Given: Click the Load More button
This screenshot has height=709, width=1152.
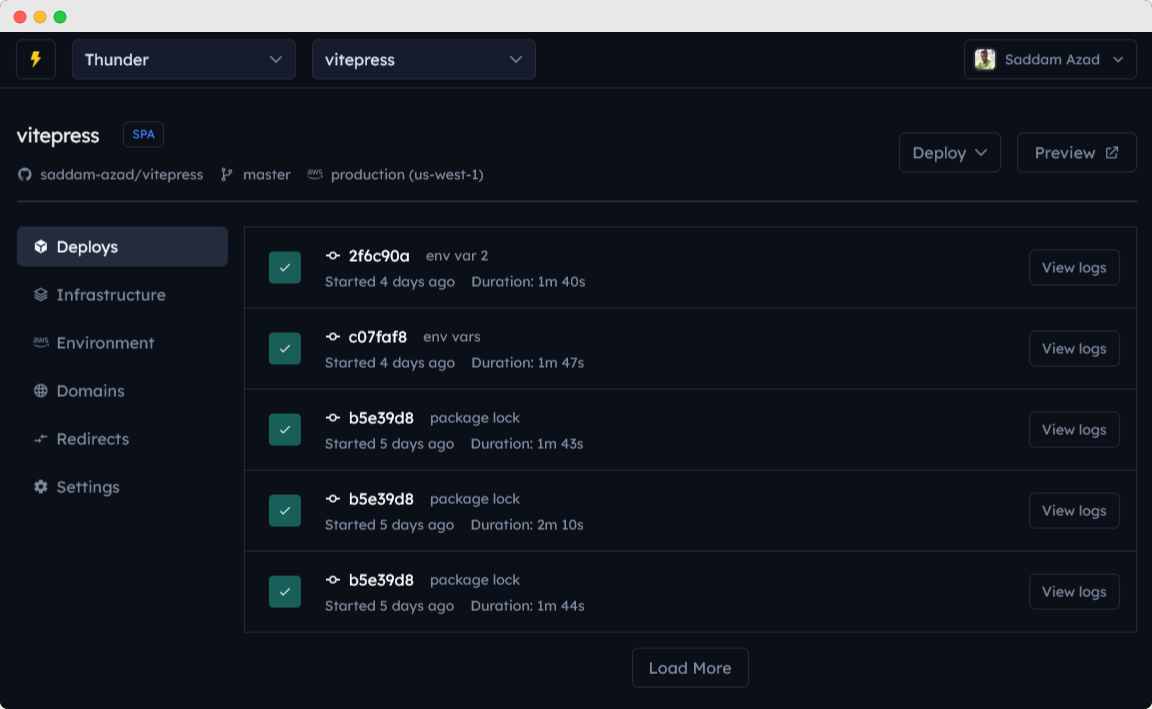Looking at the screenshot, I should coord(690,668).
